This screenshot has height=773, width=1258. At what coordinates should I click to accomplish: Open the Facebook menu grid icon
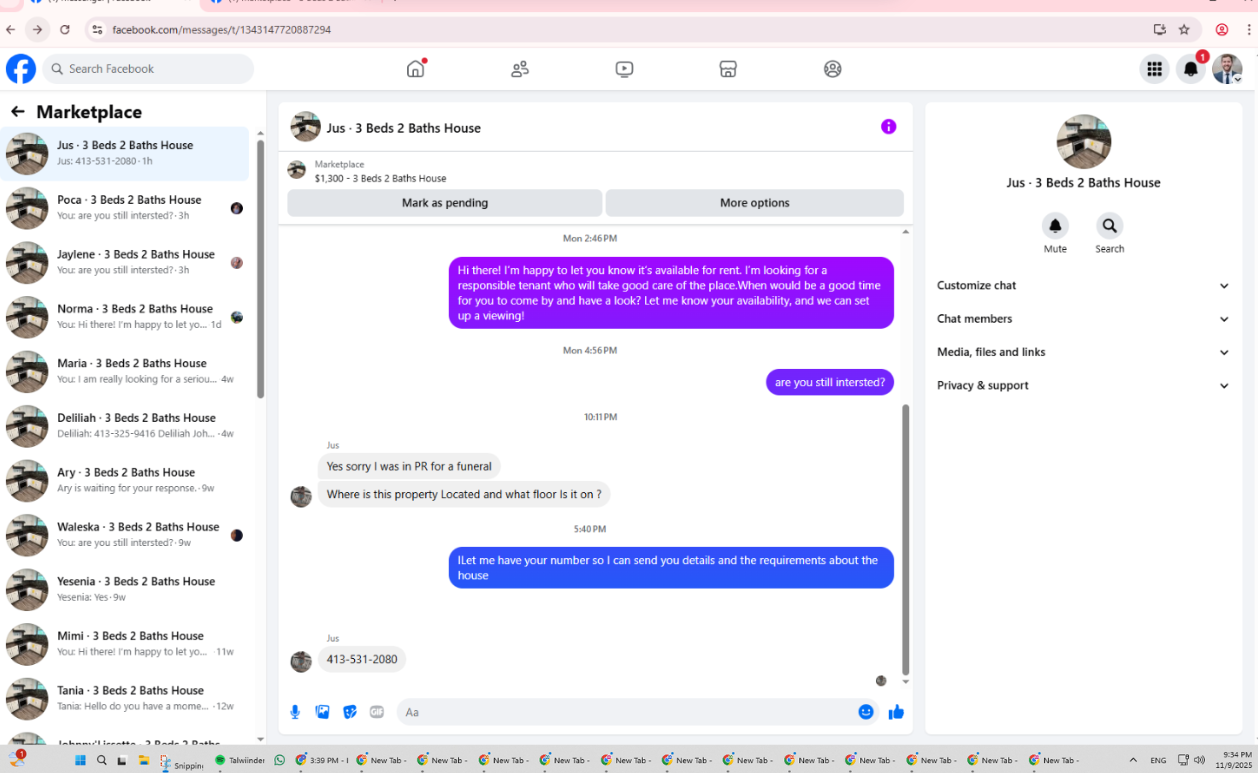pos(1154,69)
